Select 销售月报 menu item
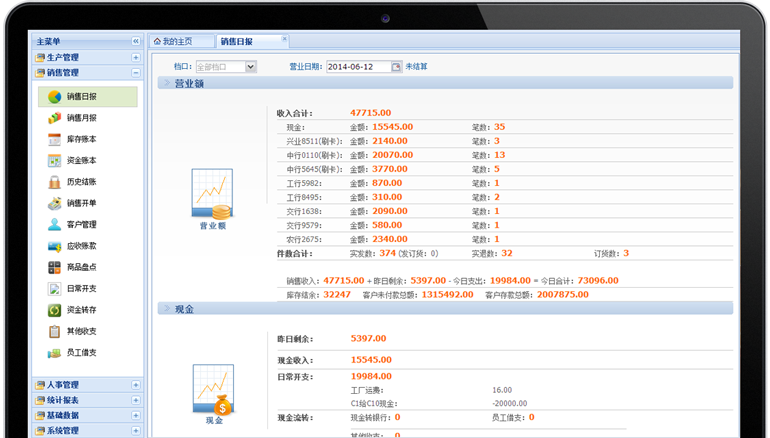This screenshot has height=438, width=770. [88, 118]
